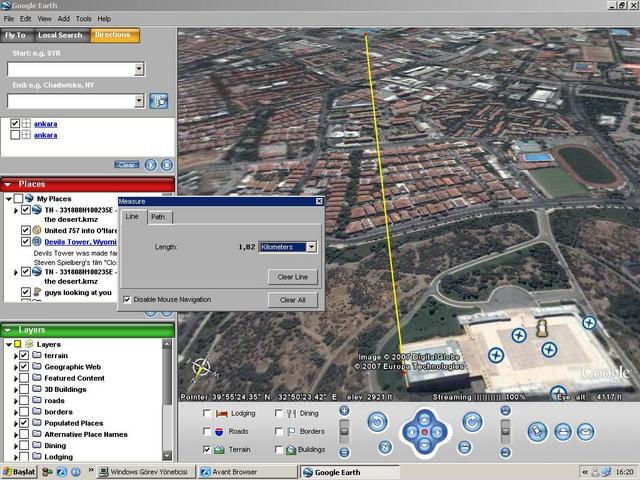Click the red center dot of the pan control
Screen dimensions: 640x480
click(424, 432)
